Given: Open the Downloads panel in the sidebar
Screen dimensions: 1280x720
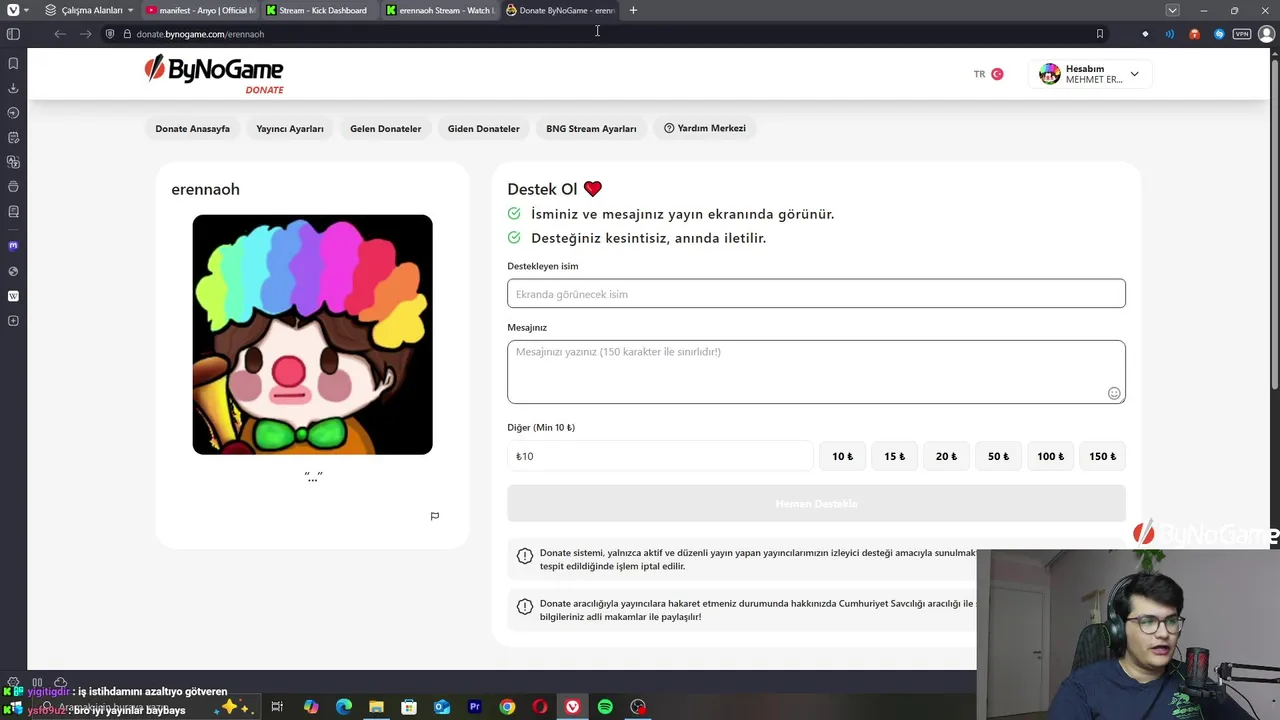Looking at the screenshot, I should pos(13,88).
